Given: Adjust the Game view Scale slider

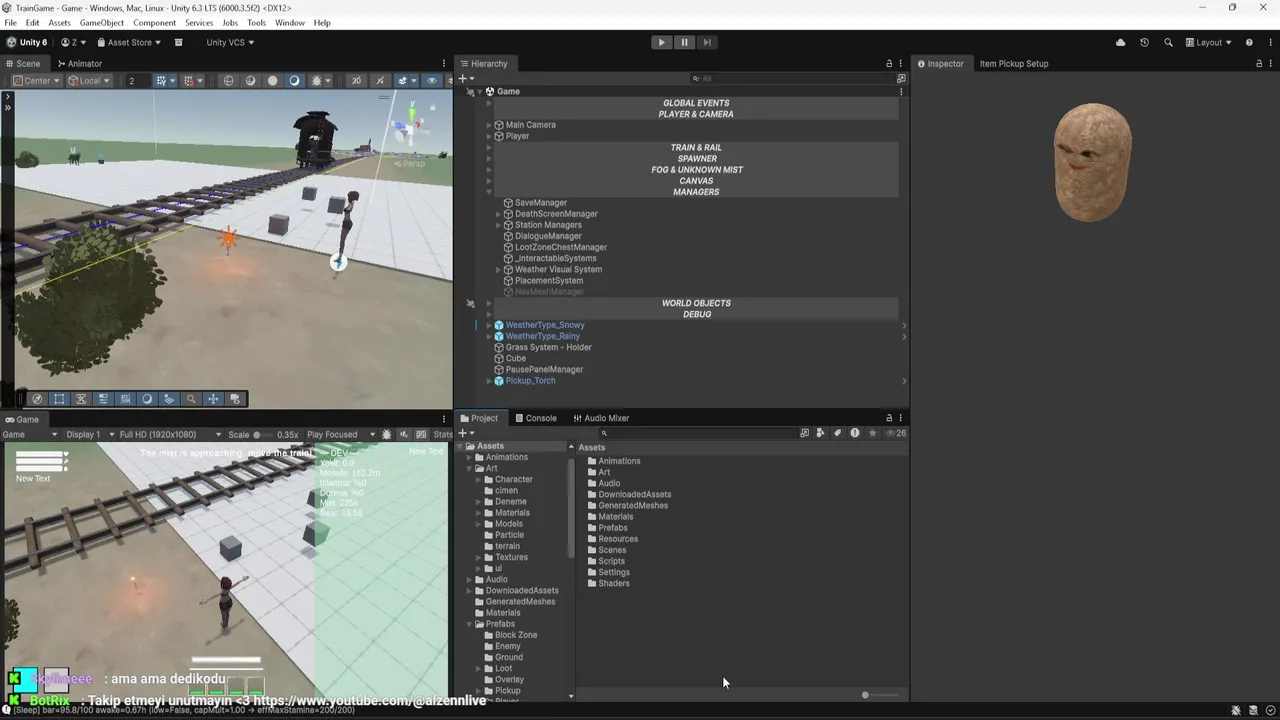Looking at the screenshot, I should pyautogui.click(x=264, y=435).
